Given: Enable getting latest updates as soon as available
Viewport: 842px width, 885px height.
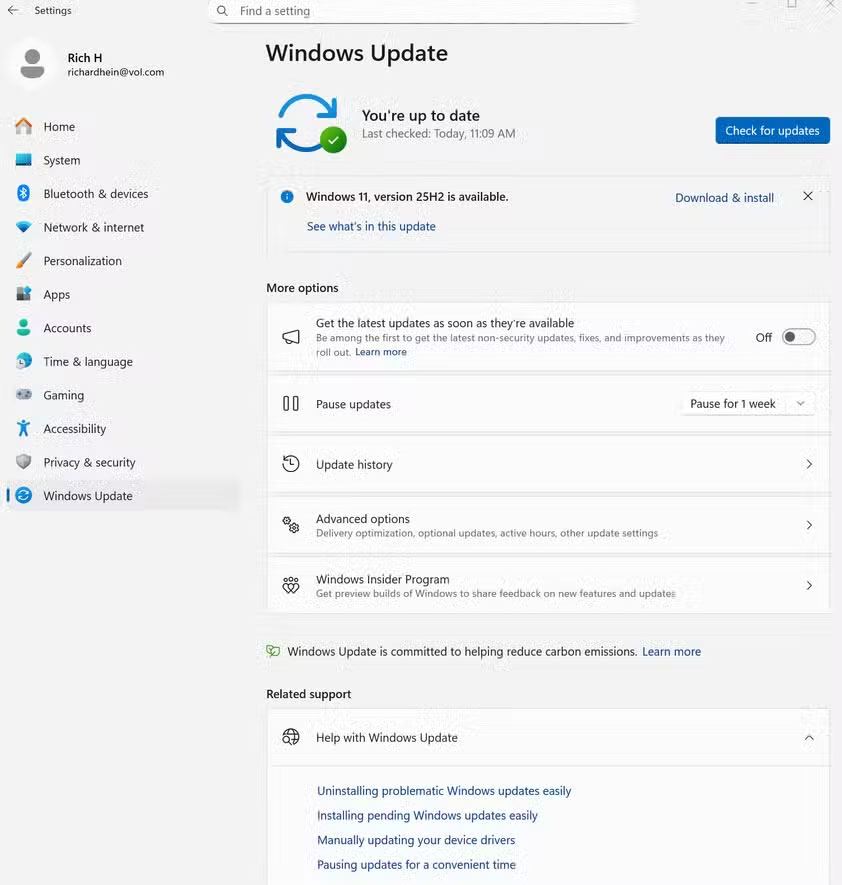Looking at the screenshot, I should (797, 337).
